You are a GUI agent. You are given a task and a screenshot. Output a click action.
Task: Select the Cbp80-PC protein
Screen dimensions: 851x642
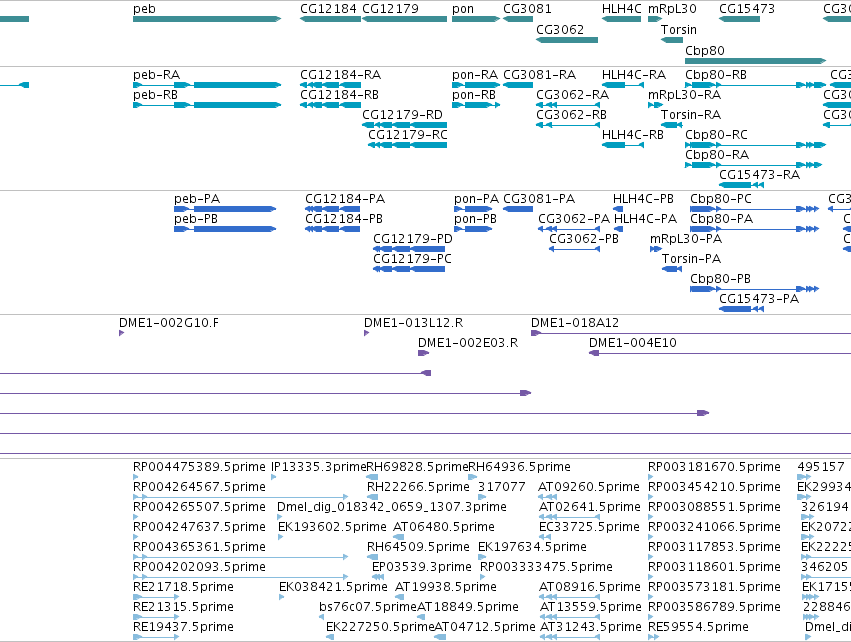click(754, 209)
